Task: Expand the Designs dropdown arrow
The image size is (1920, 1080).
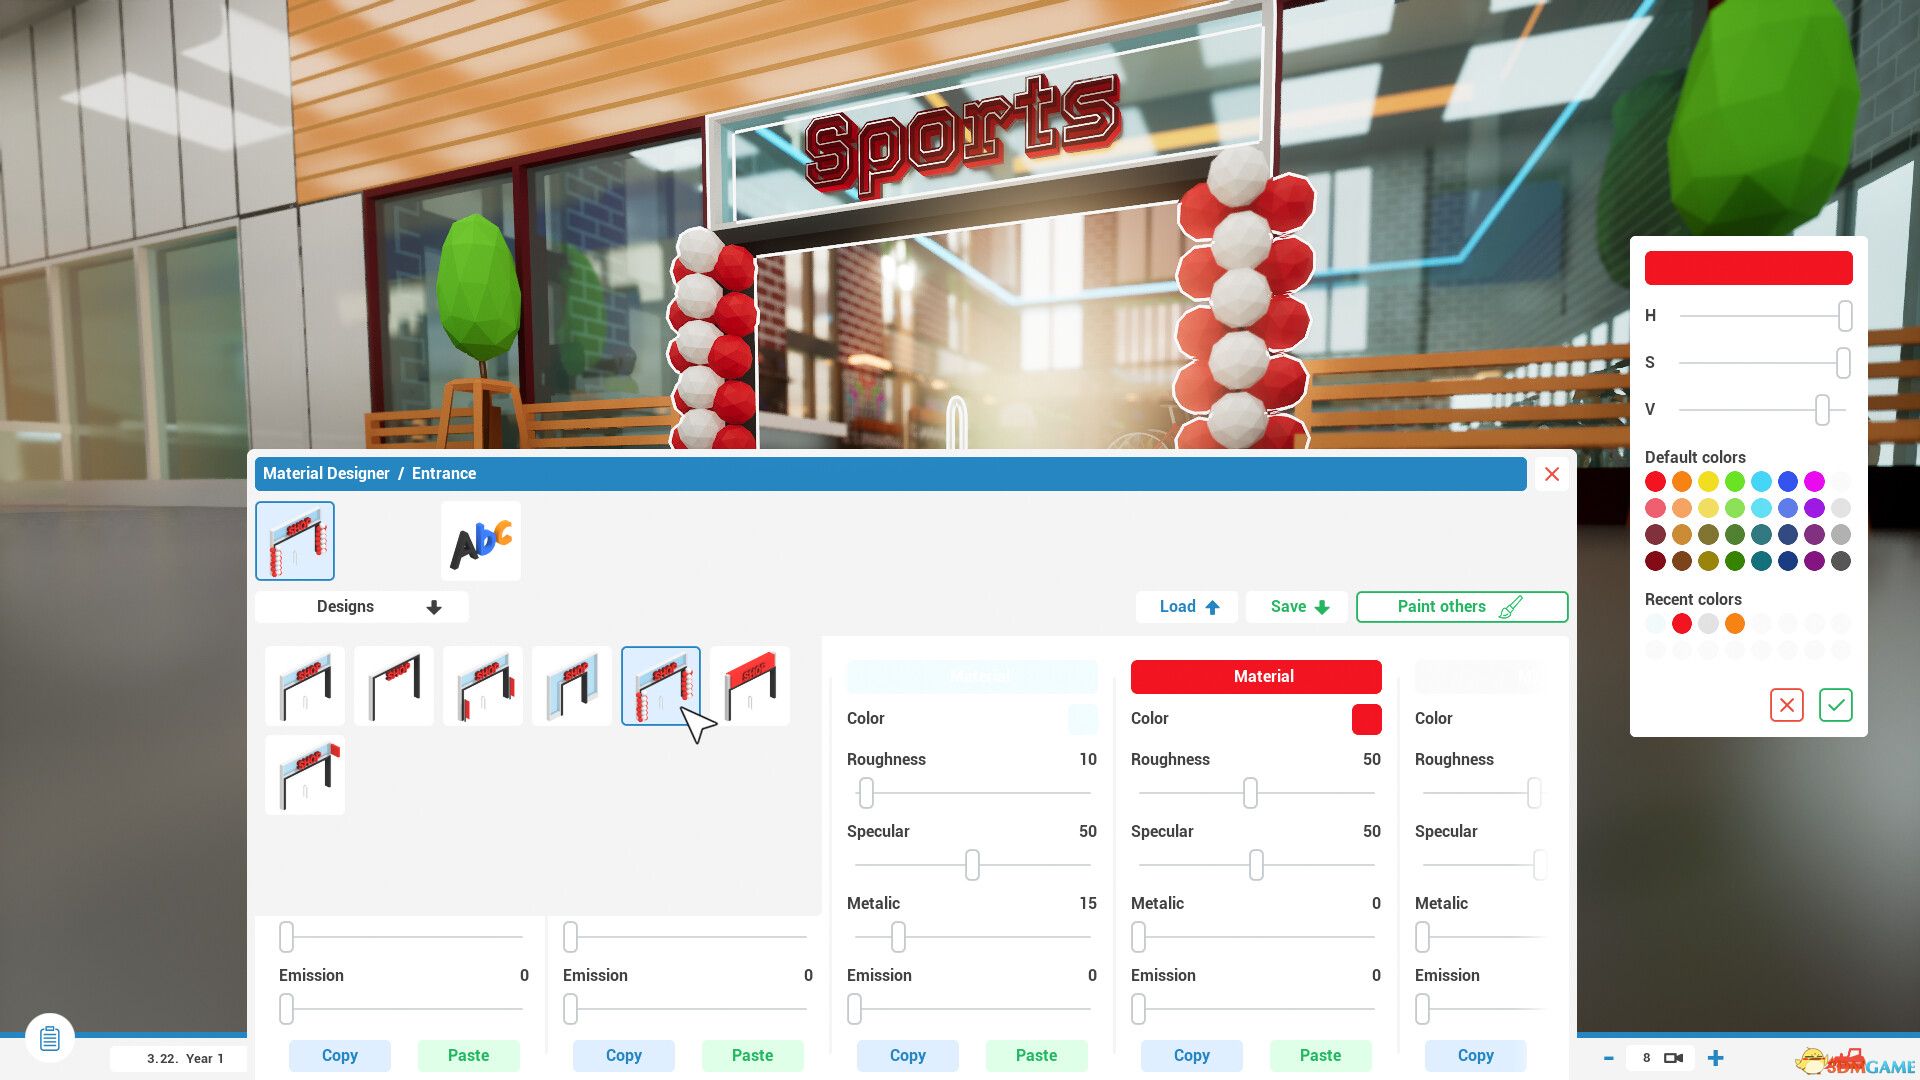Action: 433,605
